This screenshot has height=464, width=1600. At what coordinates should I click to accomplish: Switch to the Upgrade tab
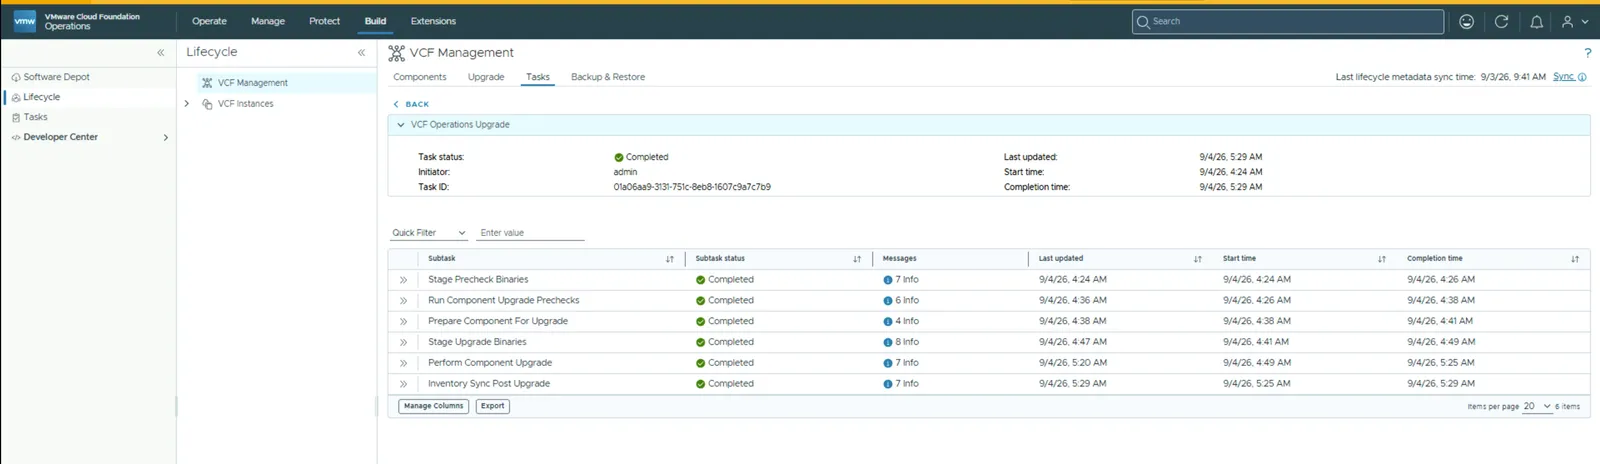click(x=486, y=77)
